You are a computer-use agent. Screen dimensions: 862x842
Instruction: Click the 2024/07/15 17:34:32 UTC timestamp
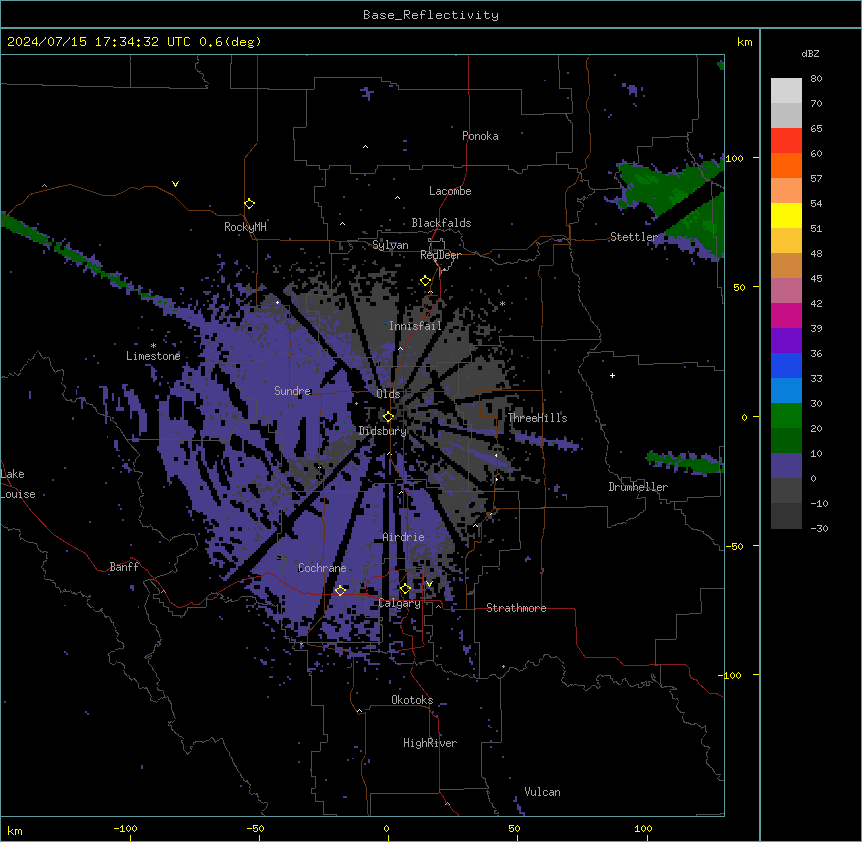(x=99, y=42)
